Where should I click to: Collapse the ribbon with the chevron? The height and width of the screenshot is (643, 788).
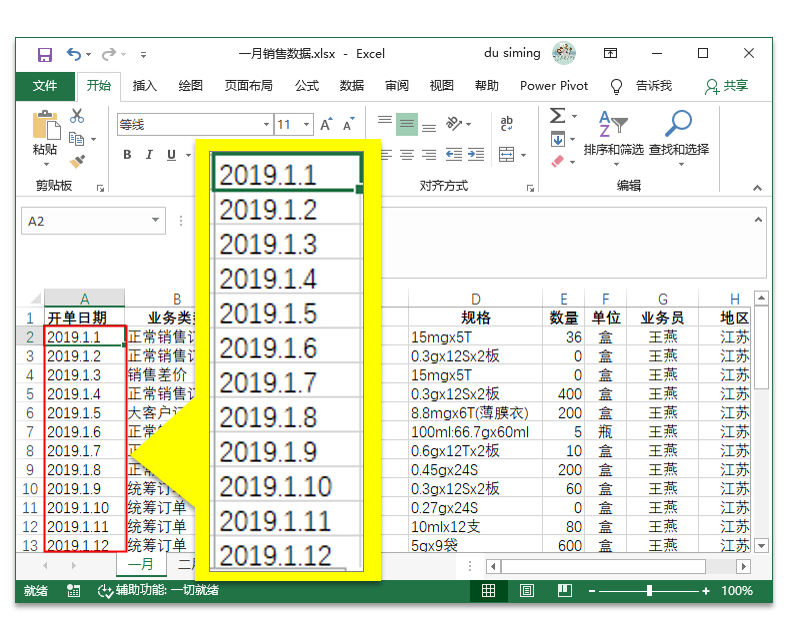pos(757,188)
